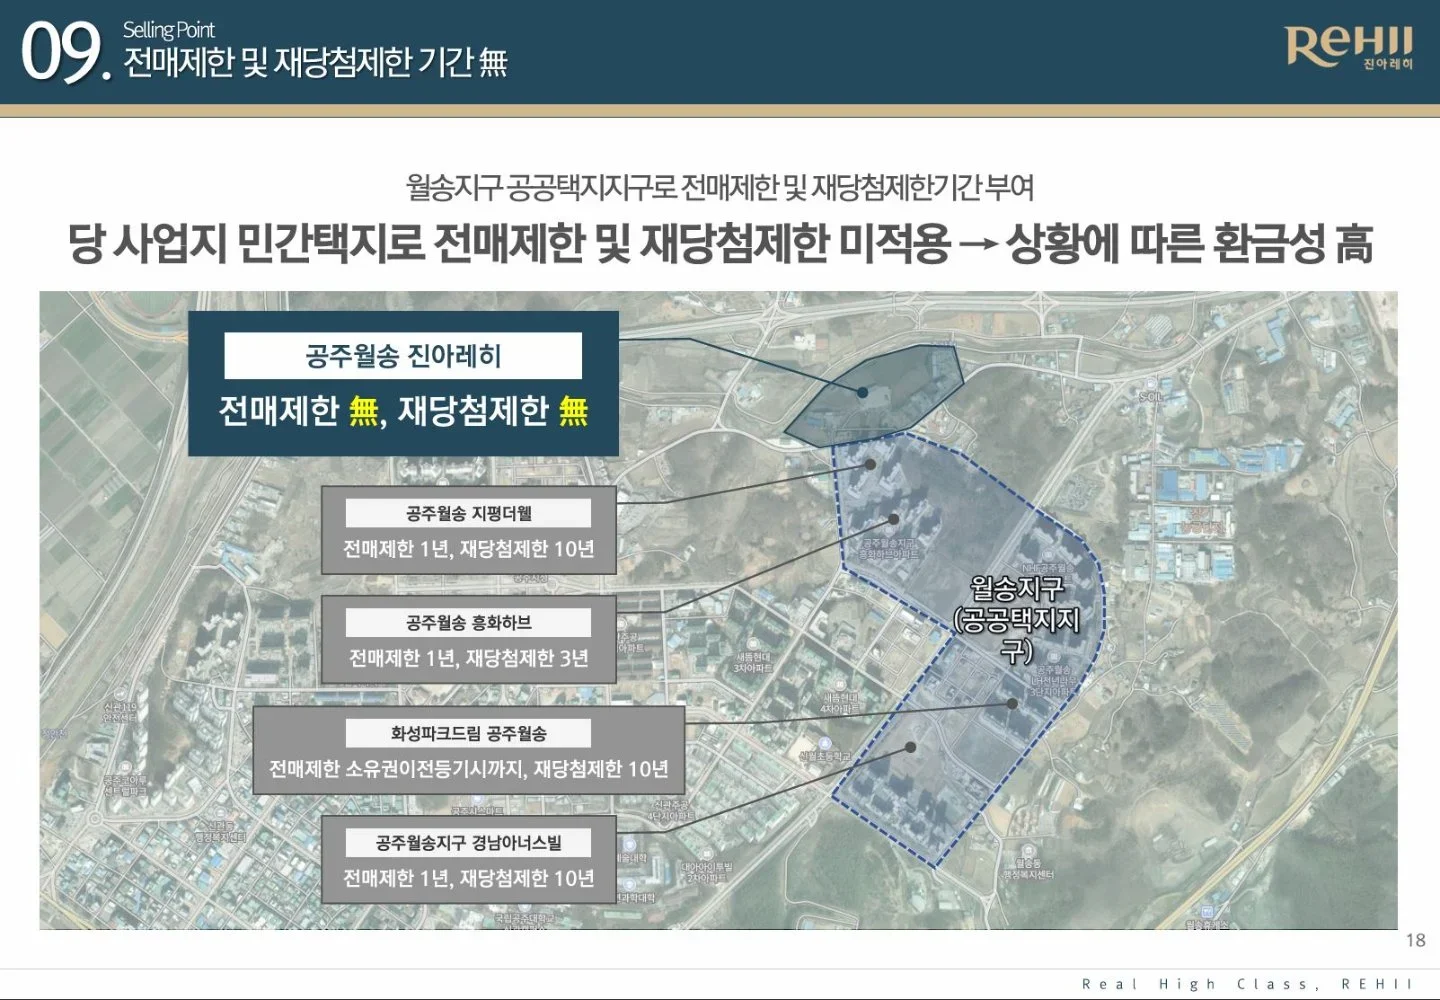Click the '월송지구 (공공택지지구)' map label

(1017, 619)
